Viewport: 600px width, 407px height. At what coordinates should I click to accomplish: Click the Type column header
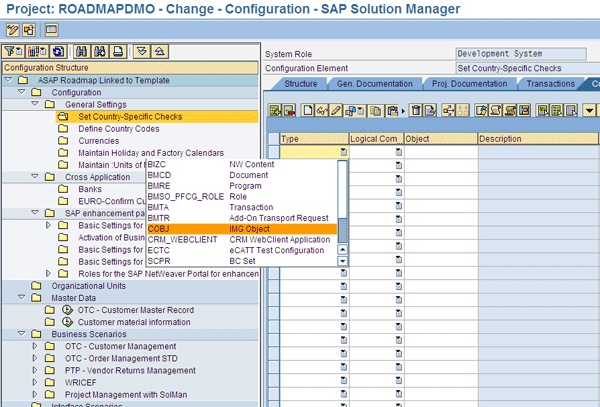314,139
